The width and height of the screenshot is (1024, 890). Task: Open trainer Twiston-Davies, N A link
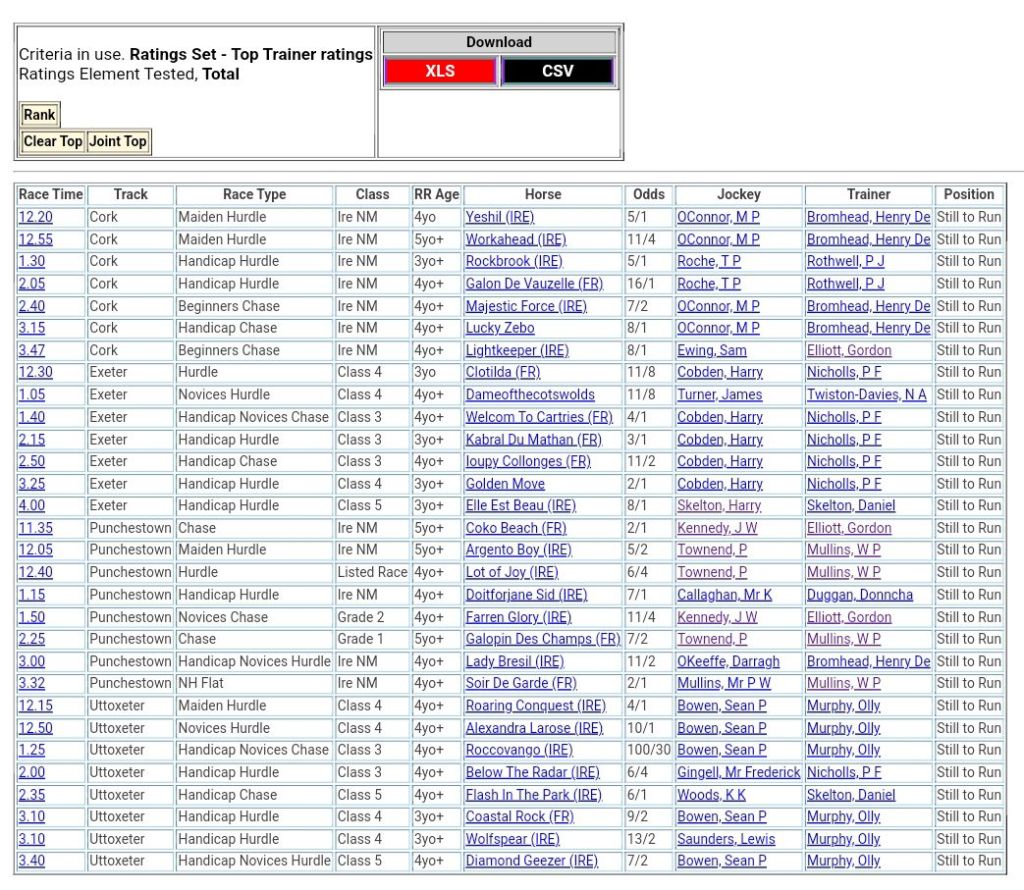tap(866, 395)
